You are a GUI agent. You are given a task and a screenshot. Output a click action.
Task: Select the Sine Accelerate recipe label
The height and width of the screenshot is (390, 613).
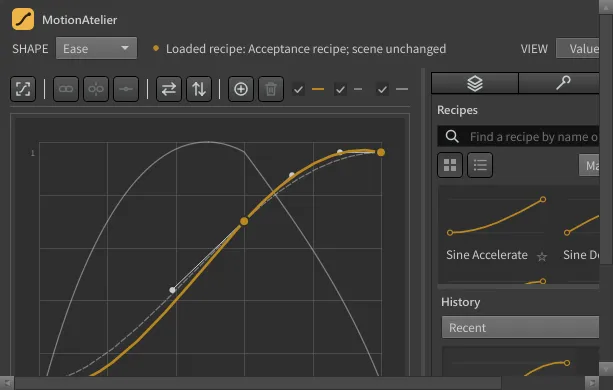(487, 255)
